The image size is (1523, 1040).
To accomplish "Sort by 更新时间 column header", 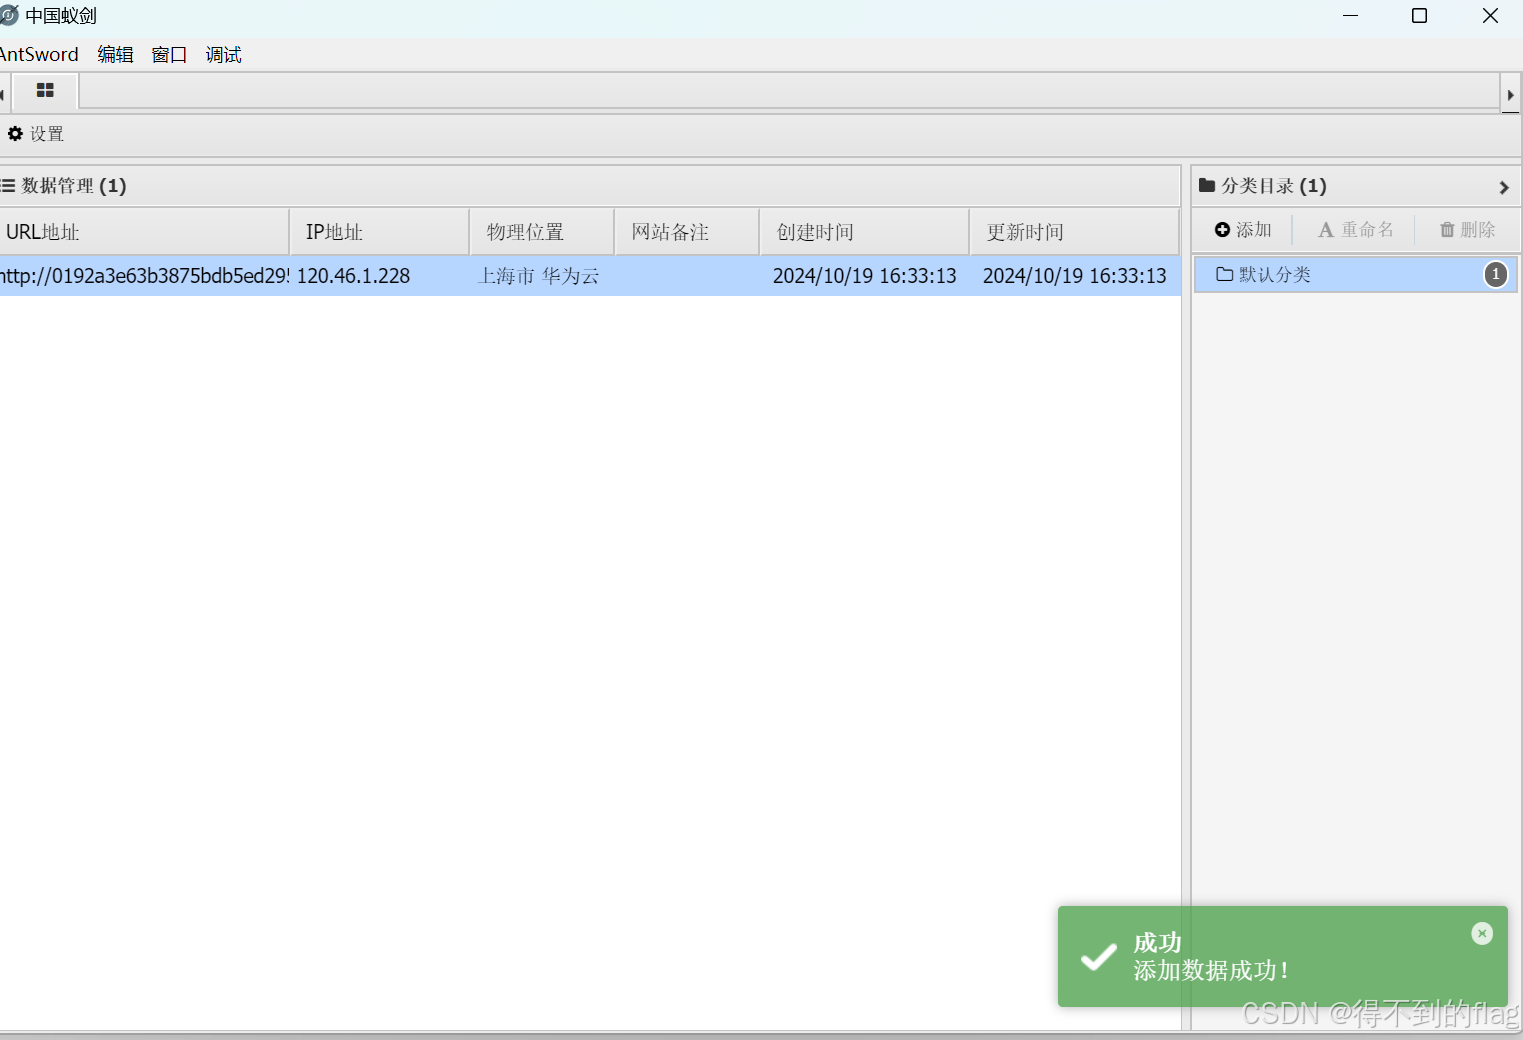I will [1075, 232].
